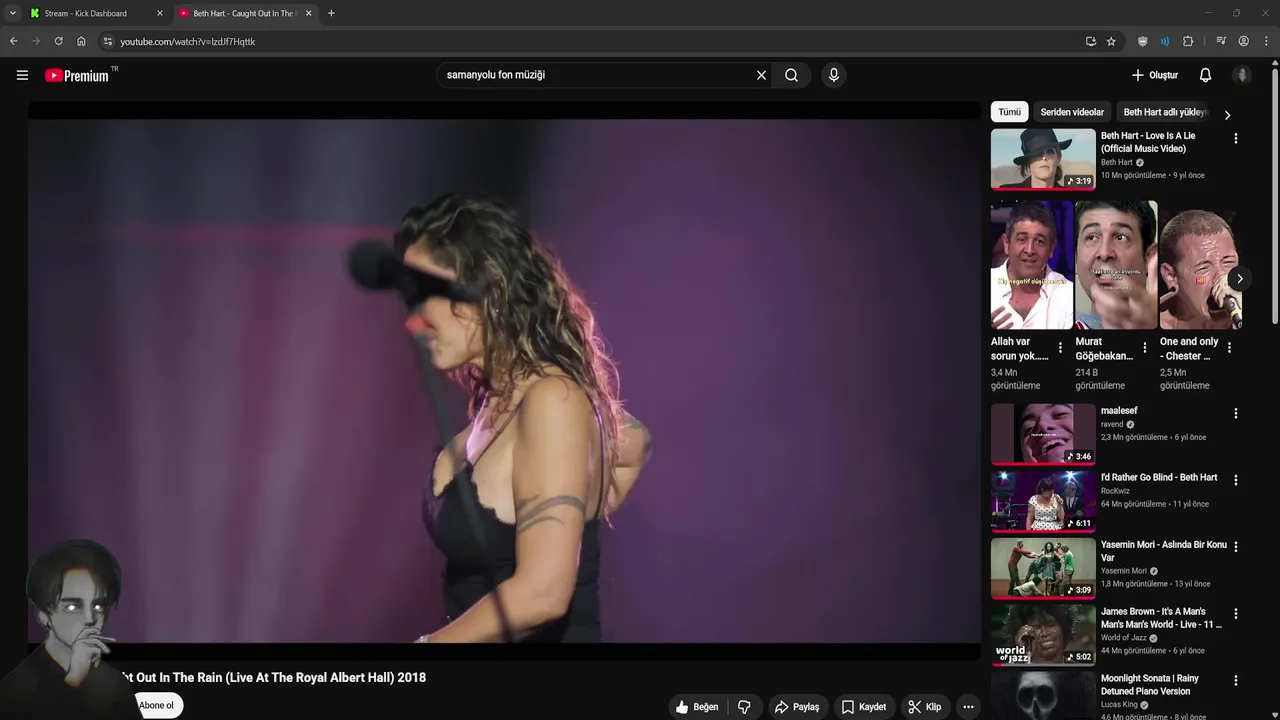Open the Allah var sorun yok short
The image size is (1280, 720).
point(1031,265)
